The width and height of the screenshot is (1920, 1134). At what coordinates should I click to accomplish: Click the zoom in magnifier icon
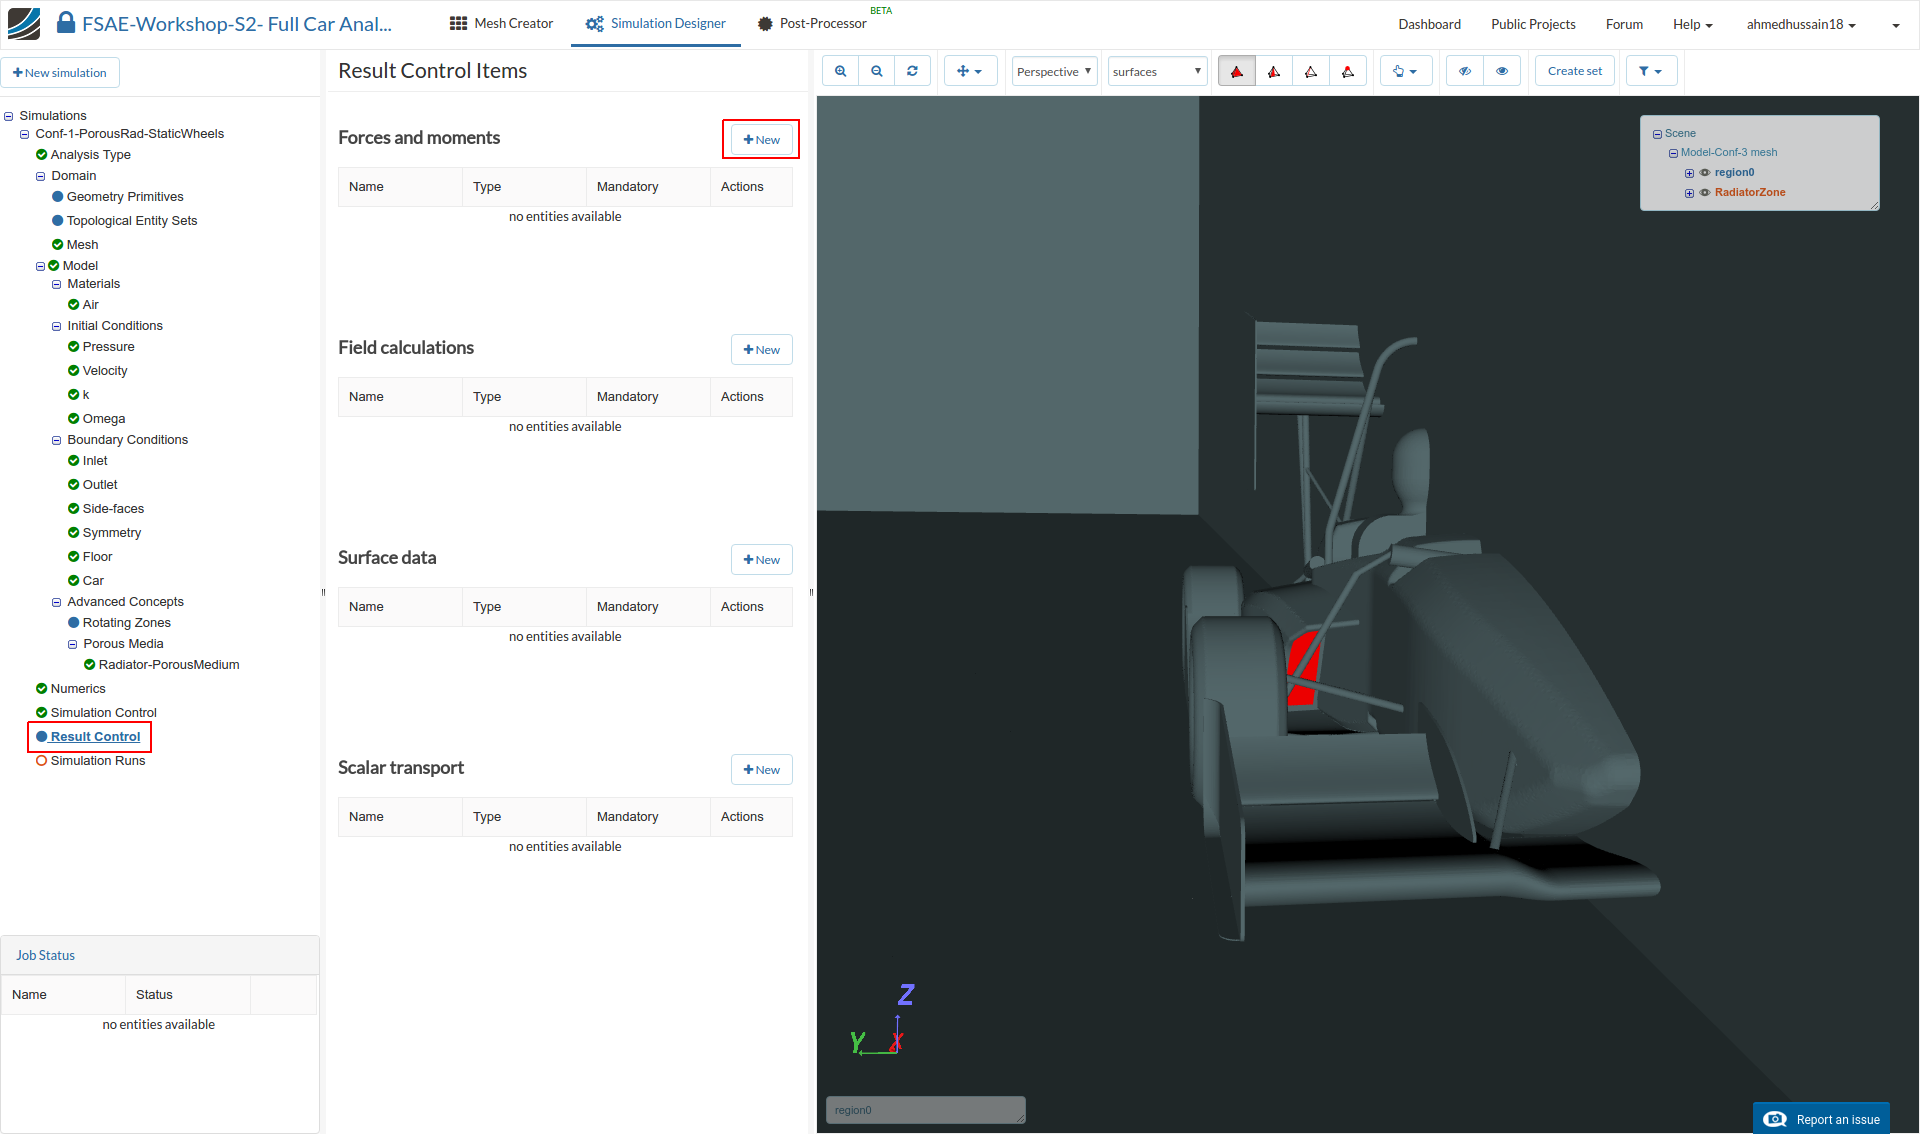(x=840, y=71)
